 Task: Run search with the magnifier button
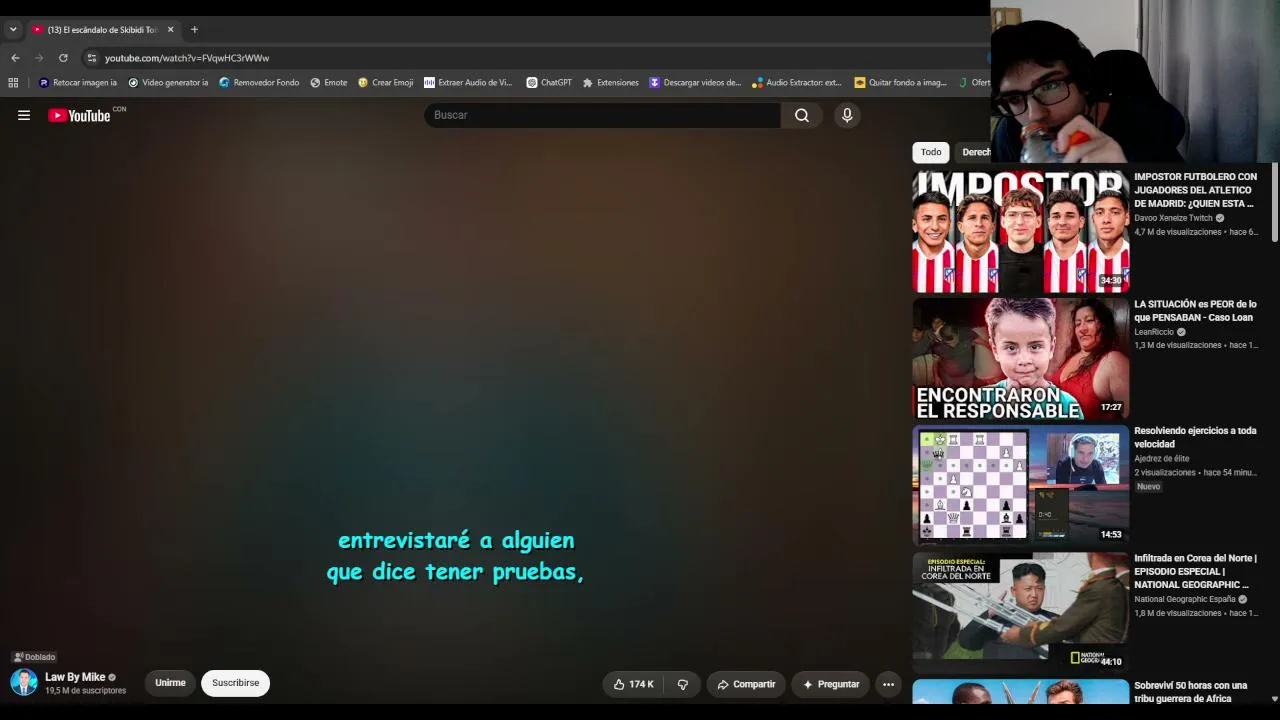tap(802, 115)
